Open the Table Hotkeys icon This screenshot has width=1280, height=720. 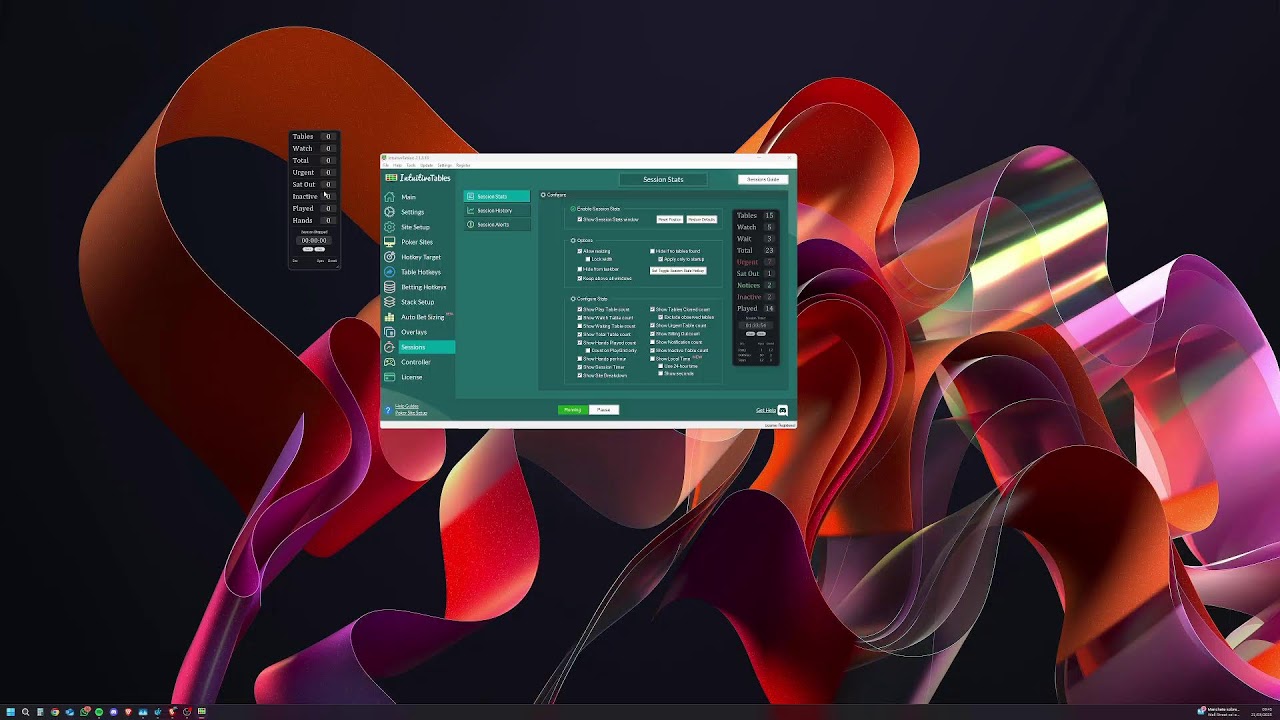[x=389, y=272]
